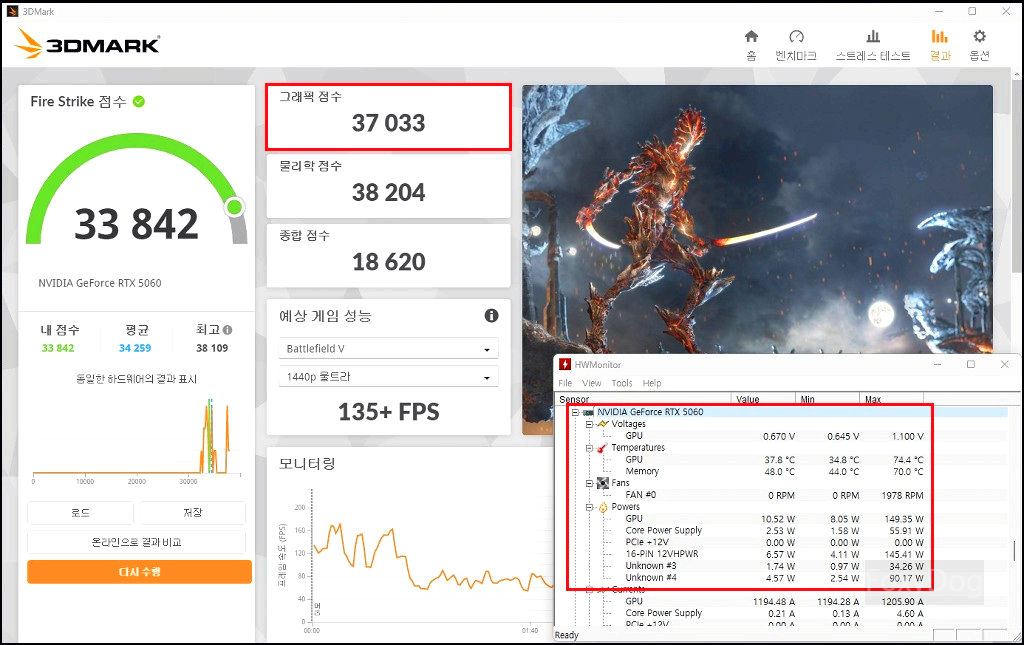The width and height of the screenshot is (1024, 645).
Task: Select the Unknown #3 row
Action: (x=780, y=566)
